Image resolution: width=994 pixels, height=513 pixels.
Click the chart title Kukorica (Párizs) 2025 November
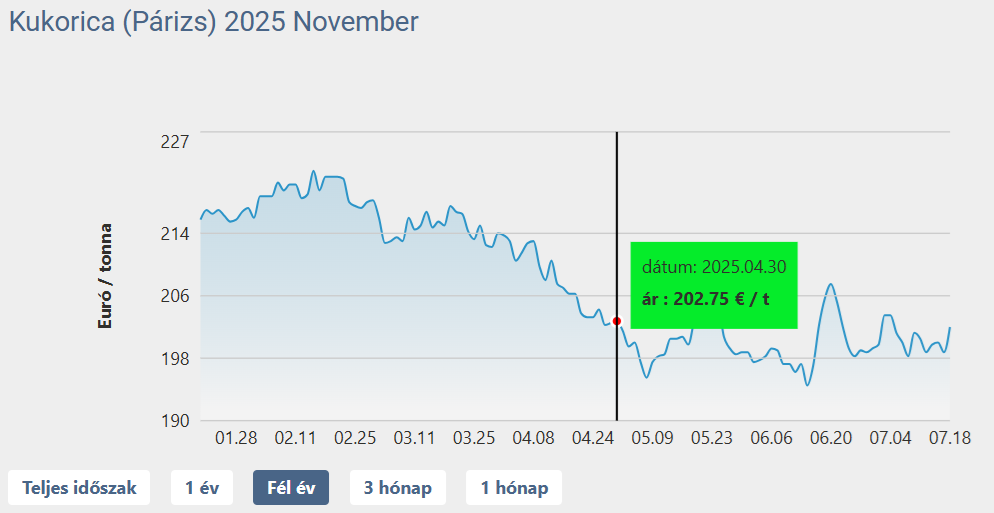tap(214, 22)
